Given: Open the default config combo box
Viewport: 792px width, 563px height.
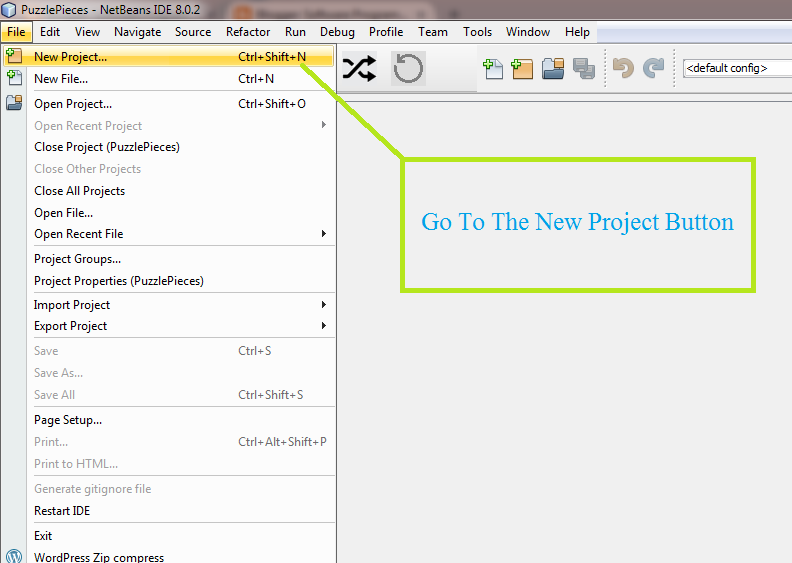Looking at the screenshot, I should point(737,68).
